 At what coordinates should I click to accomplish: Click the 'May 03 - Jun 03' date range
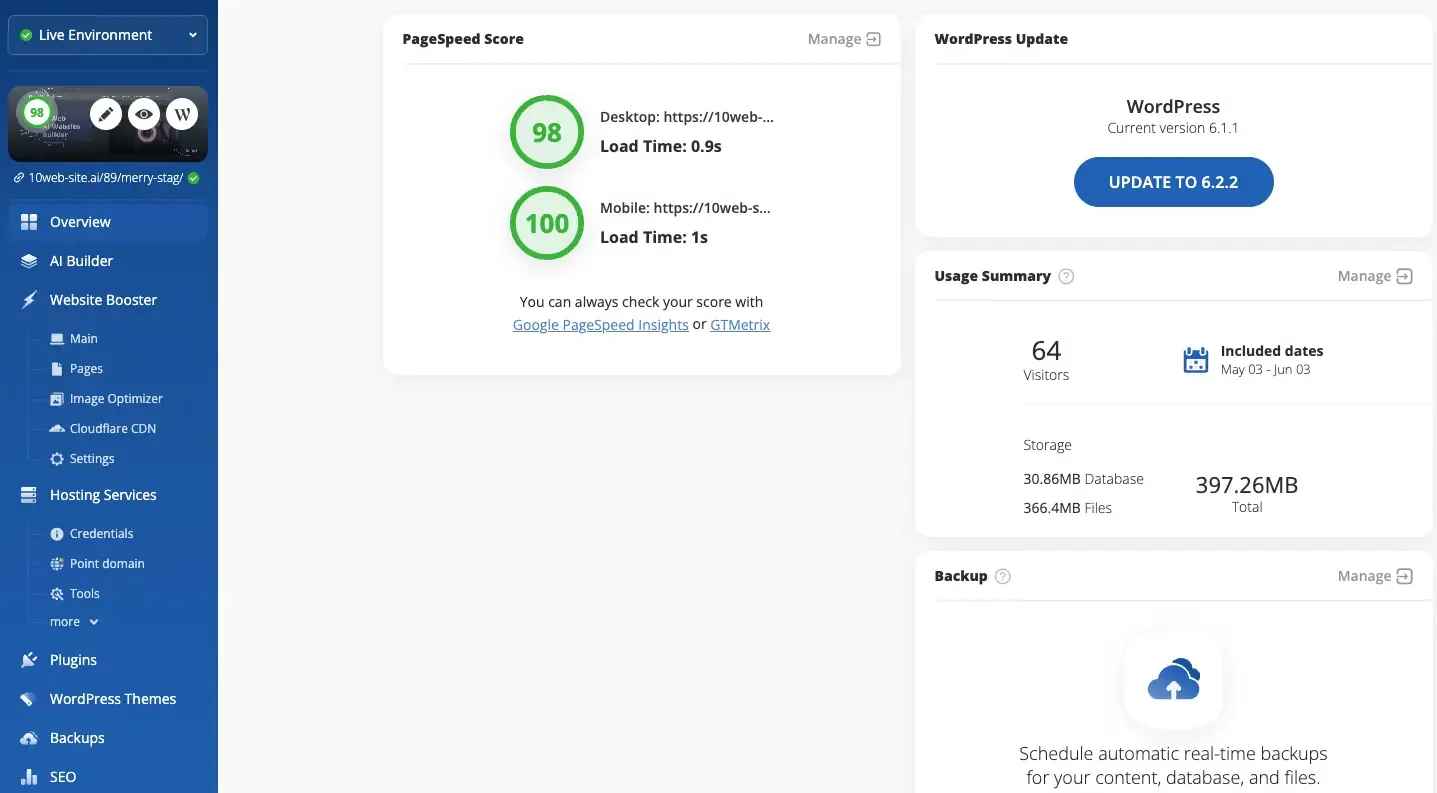click(x=1266, y=370)
